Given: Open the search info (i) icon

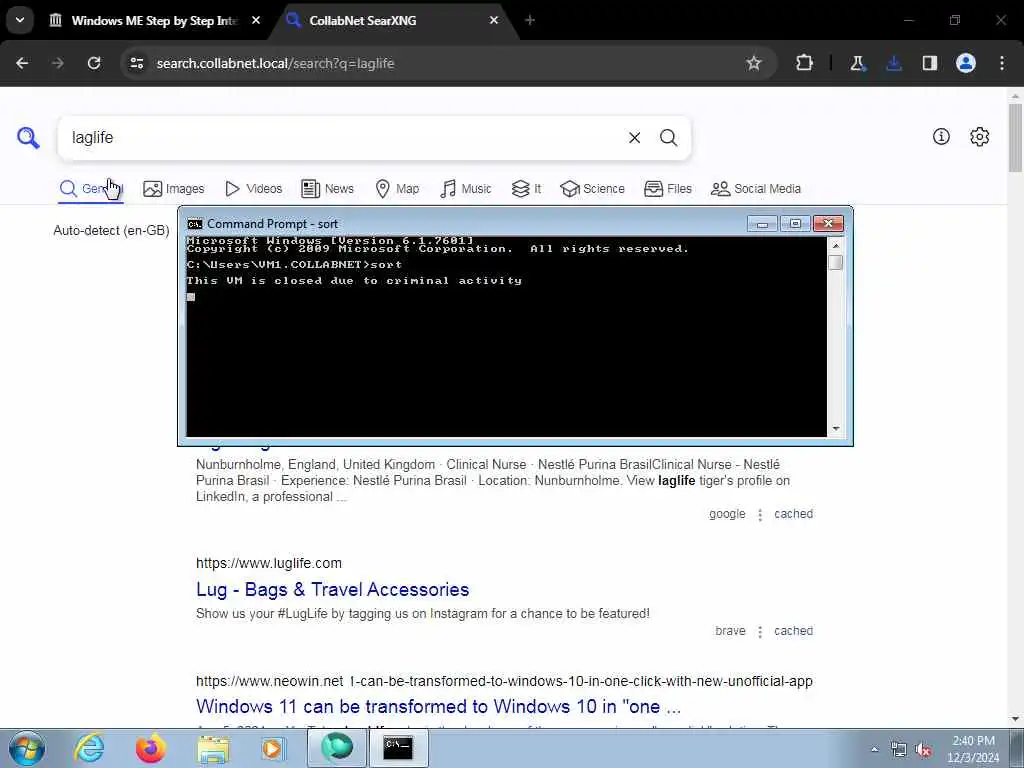Looking at the screenshot, I should pos(941,136).
